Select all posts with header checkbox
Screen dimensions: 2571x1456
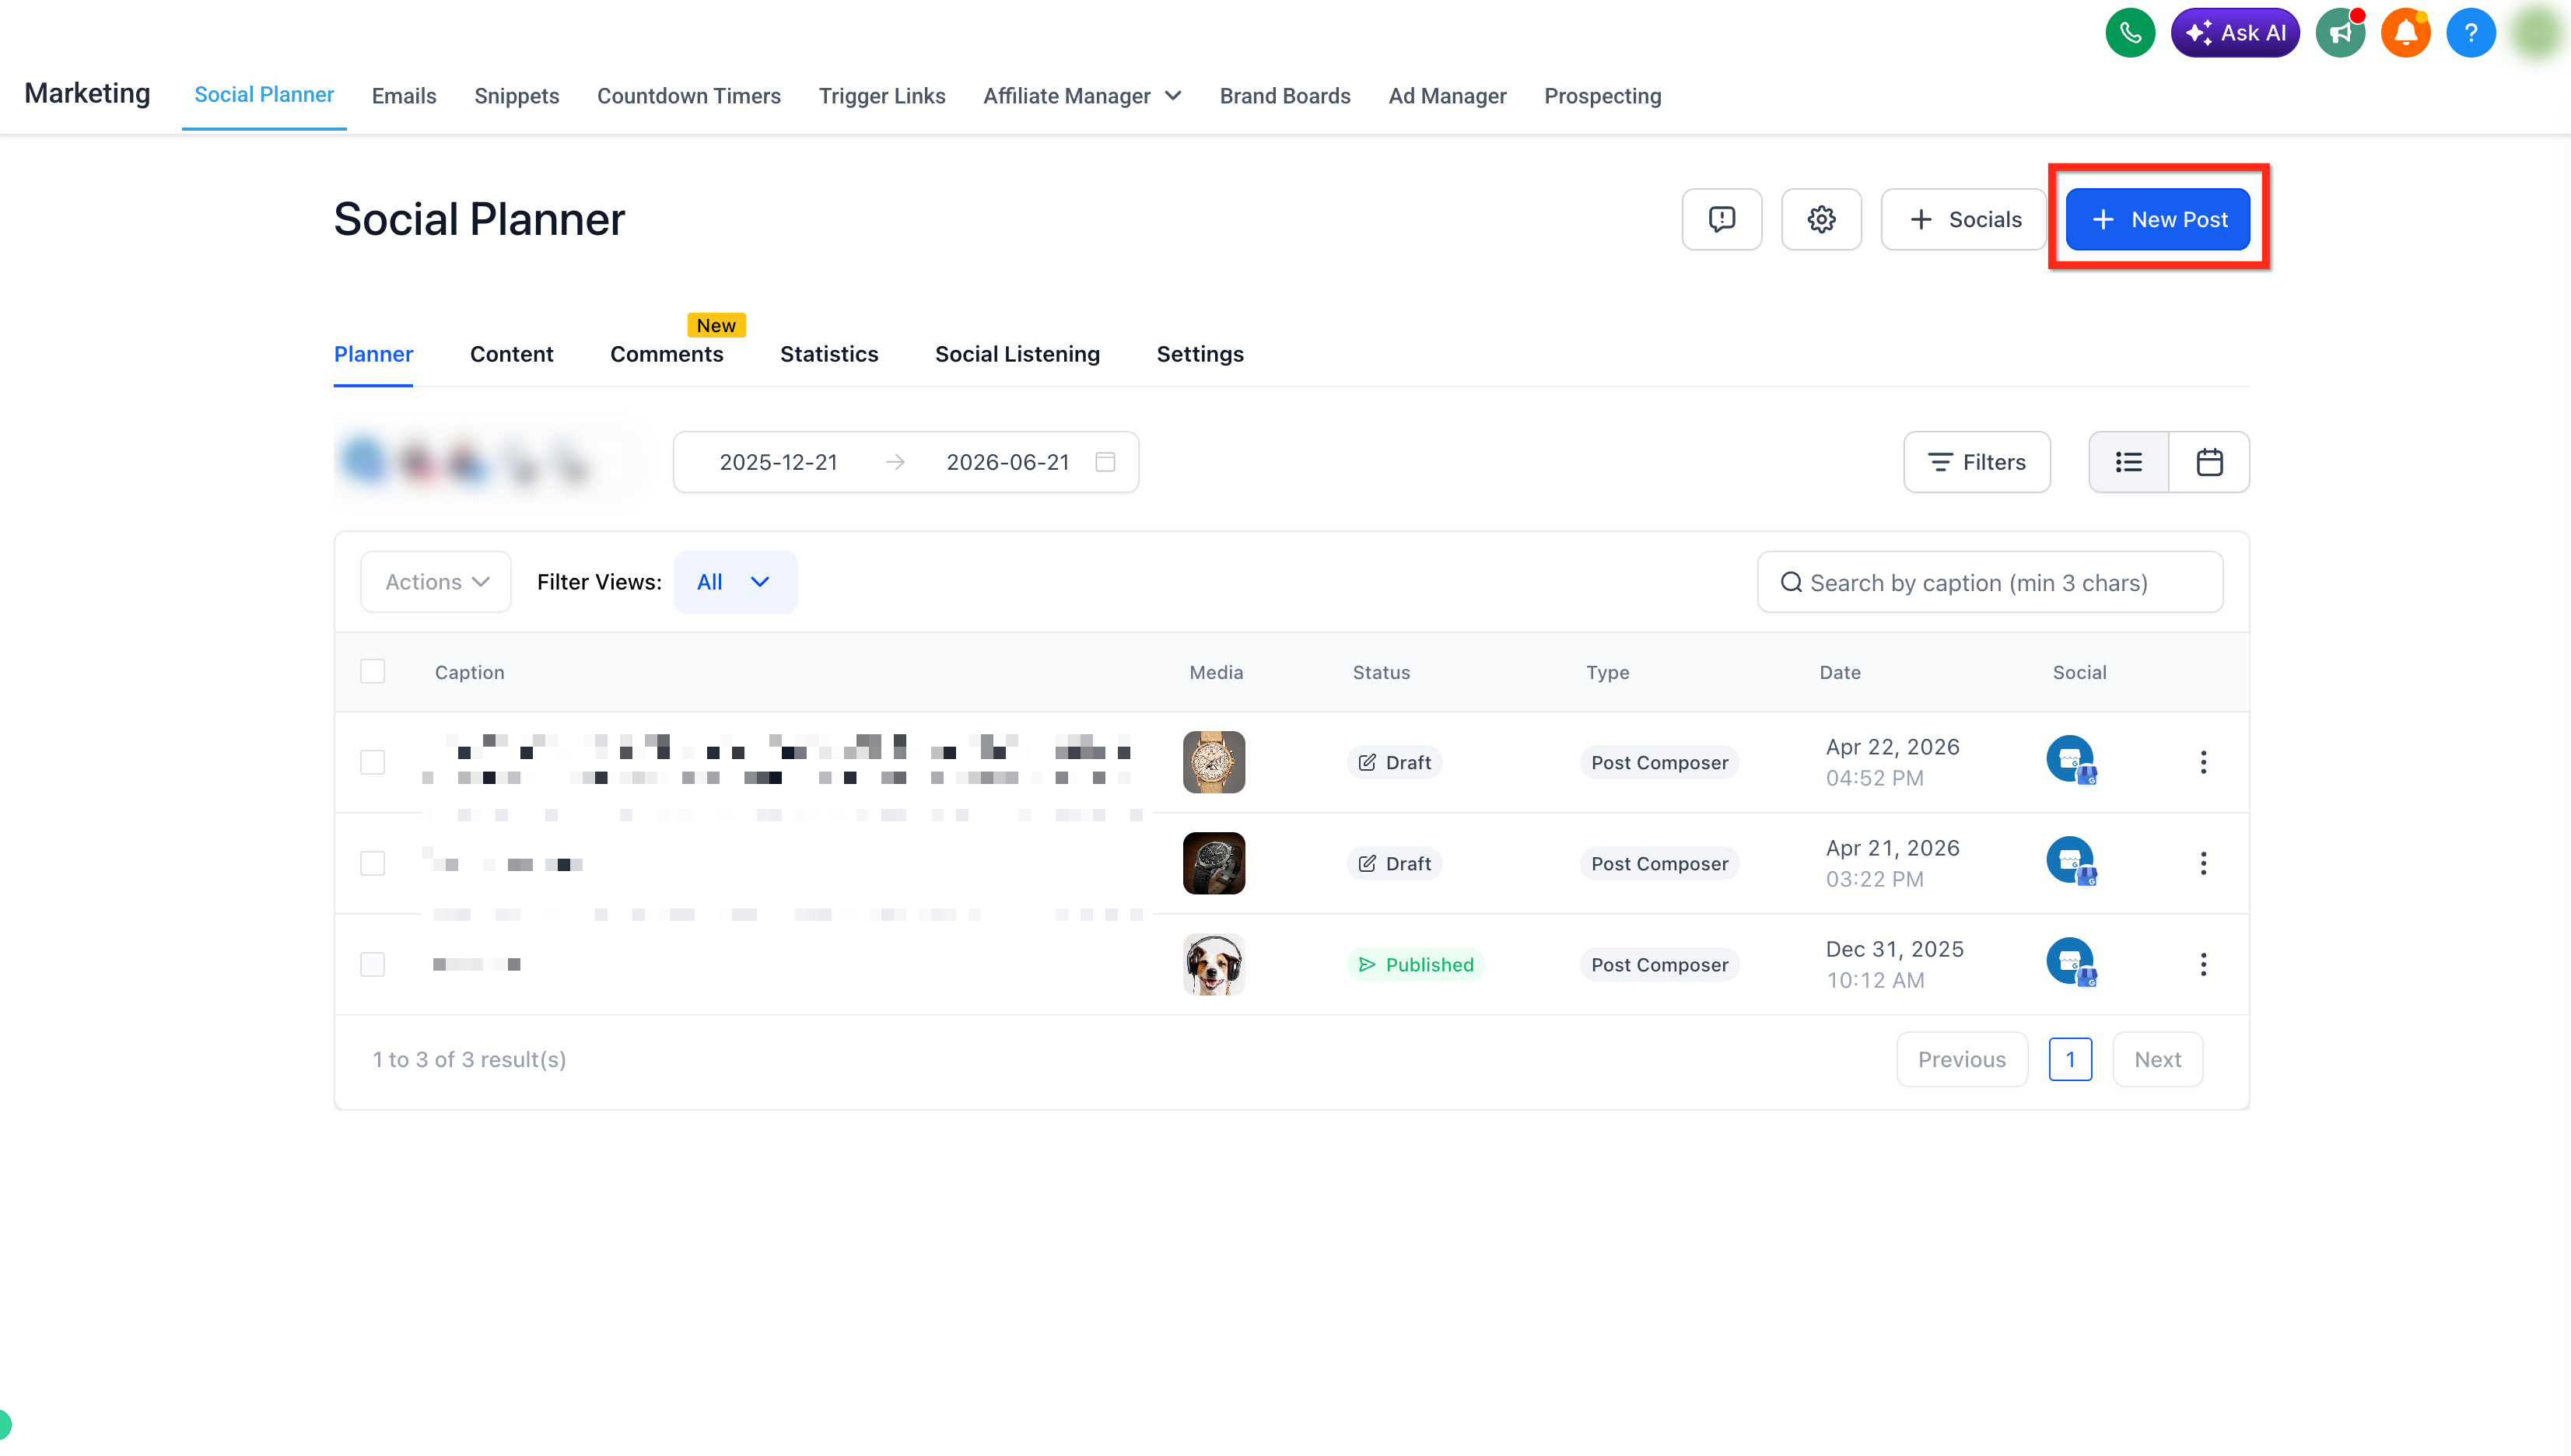[373, 671]
